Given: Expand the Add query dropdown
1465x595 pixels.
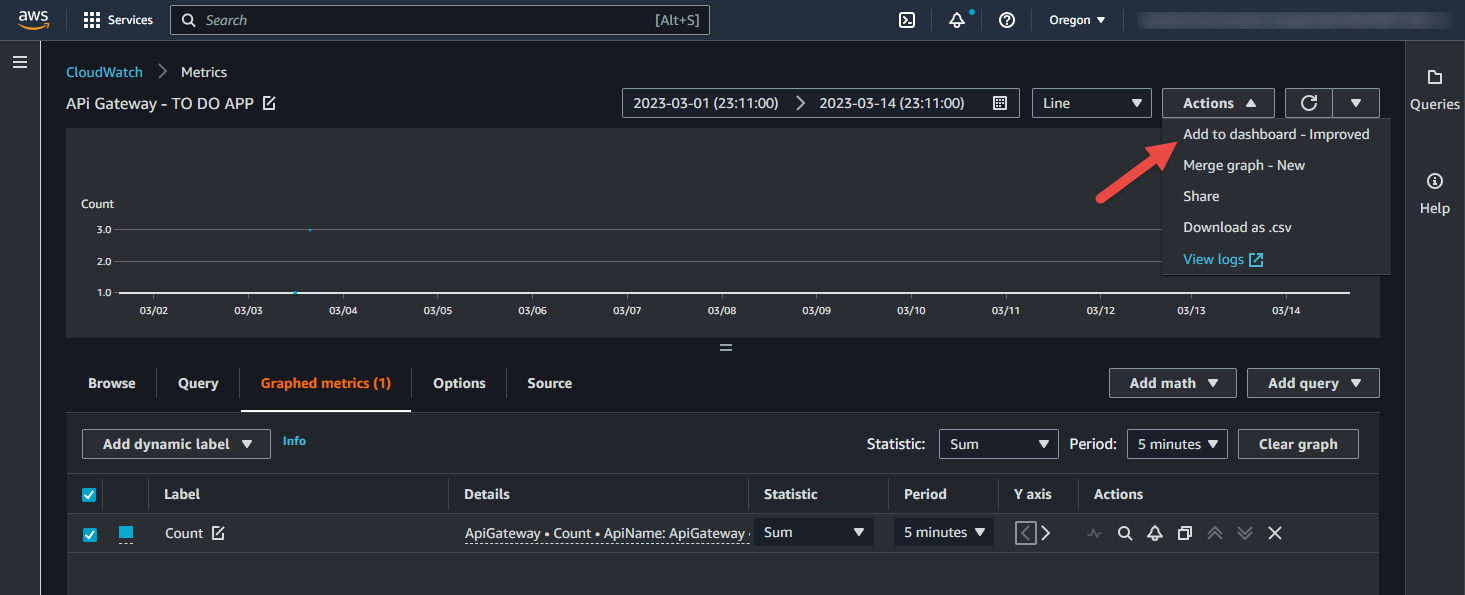Looking at the screenshot, I should [x=1313, y=383].
